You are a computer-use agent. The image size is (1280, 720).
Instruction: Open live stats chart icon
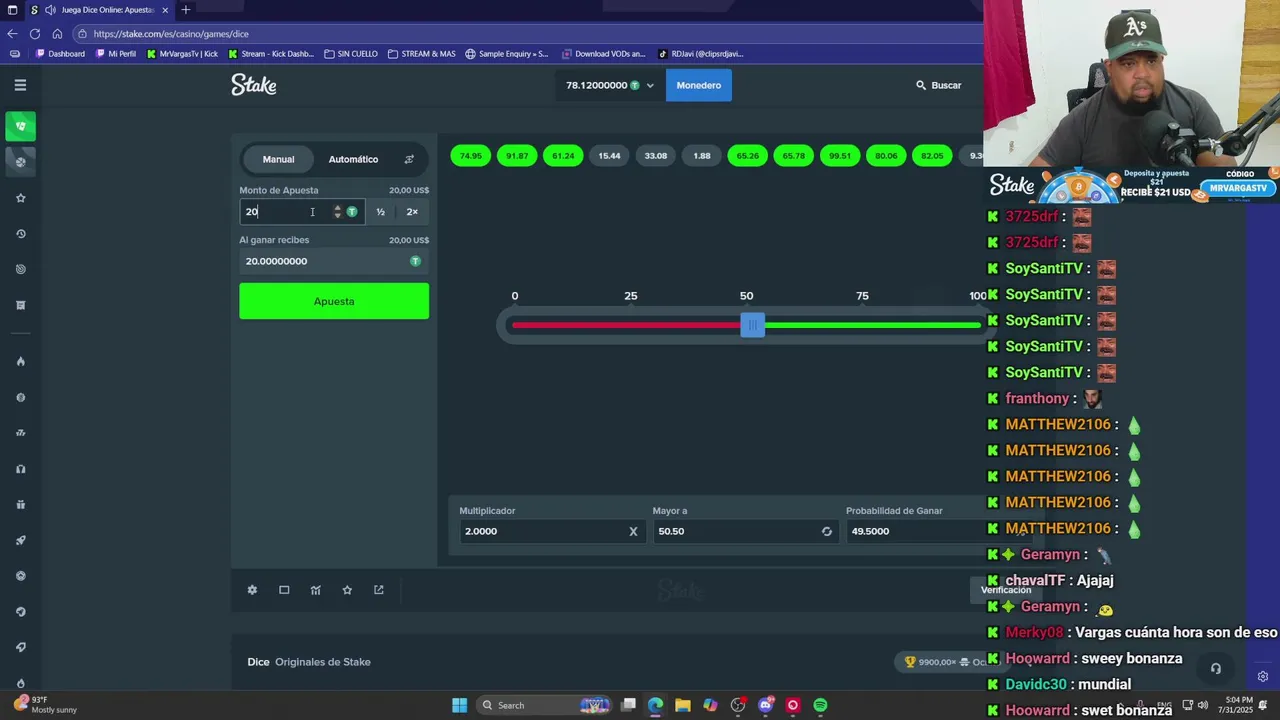tap(316, 590)
